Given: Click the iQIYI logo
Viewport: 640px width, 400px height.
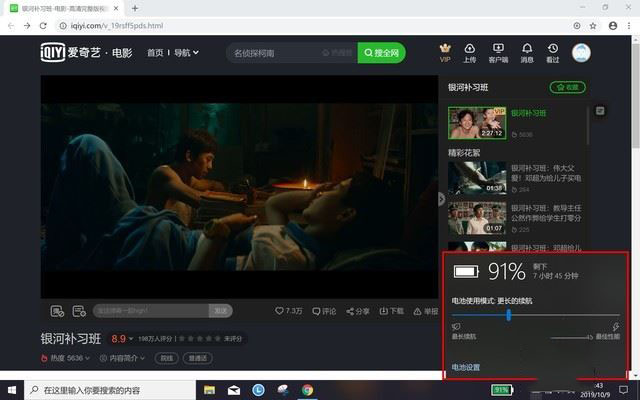Looking at the screenshot, I should pos(53,52).
